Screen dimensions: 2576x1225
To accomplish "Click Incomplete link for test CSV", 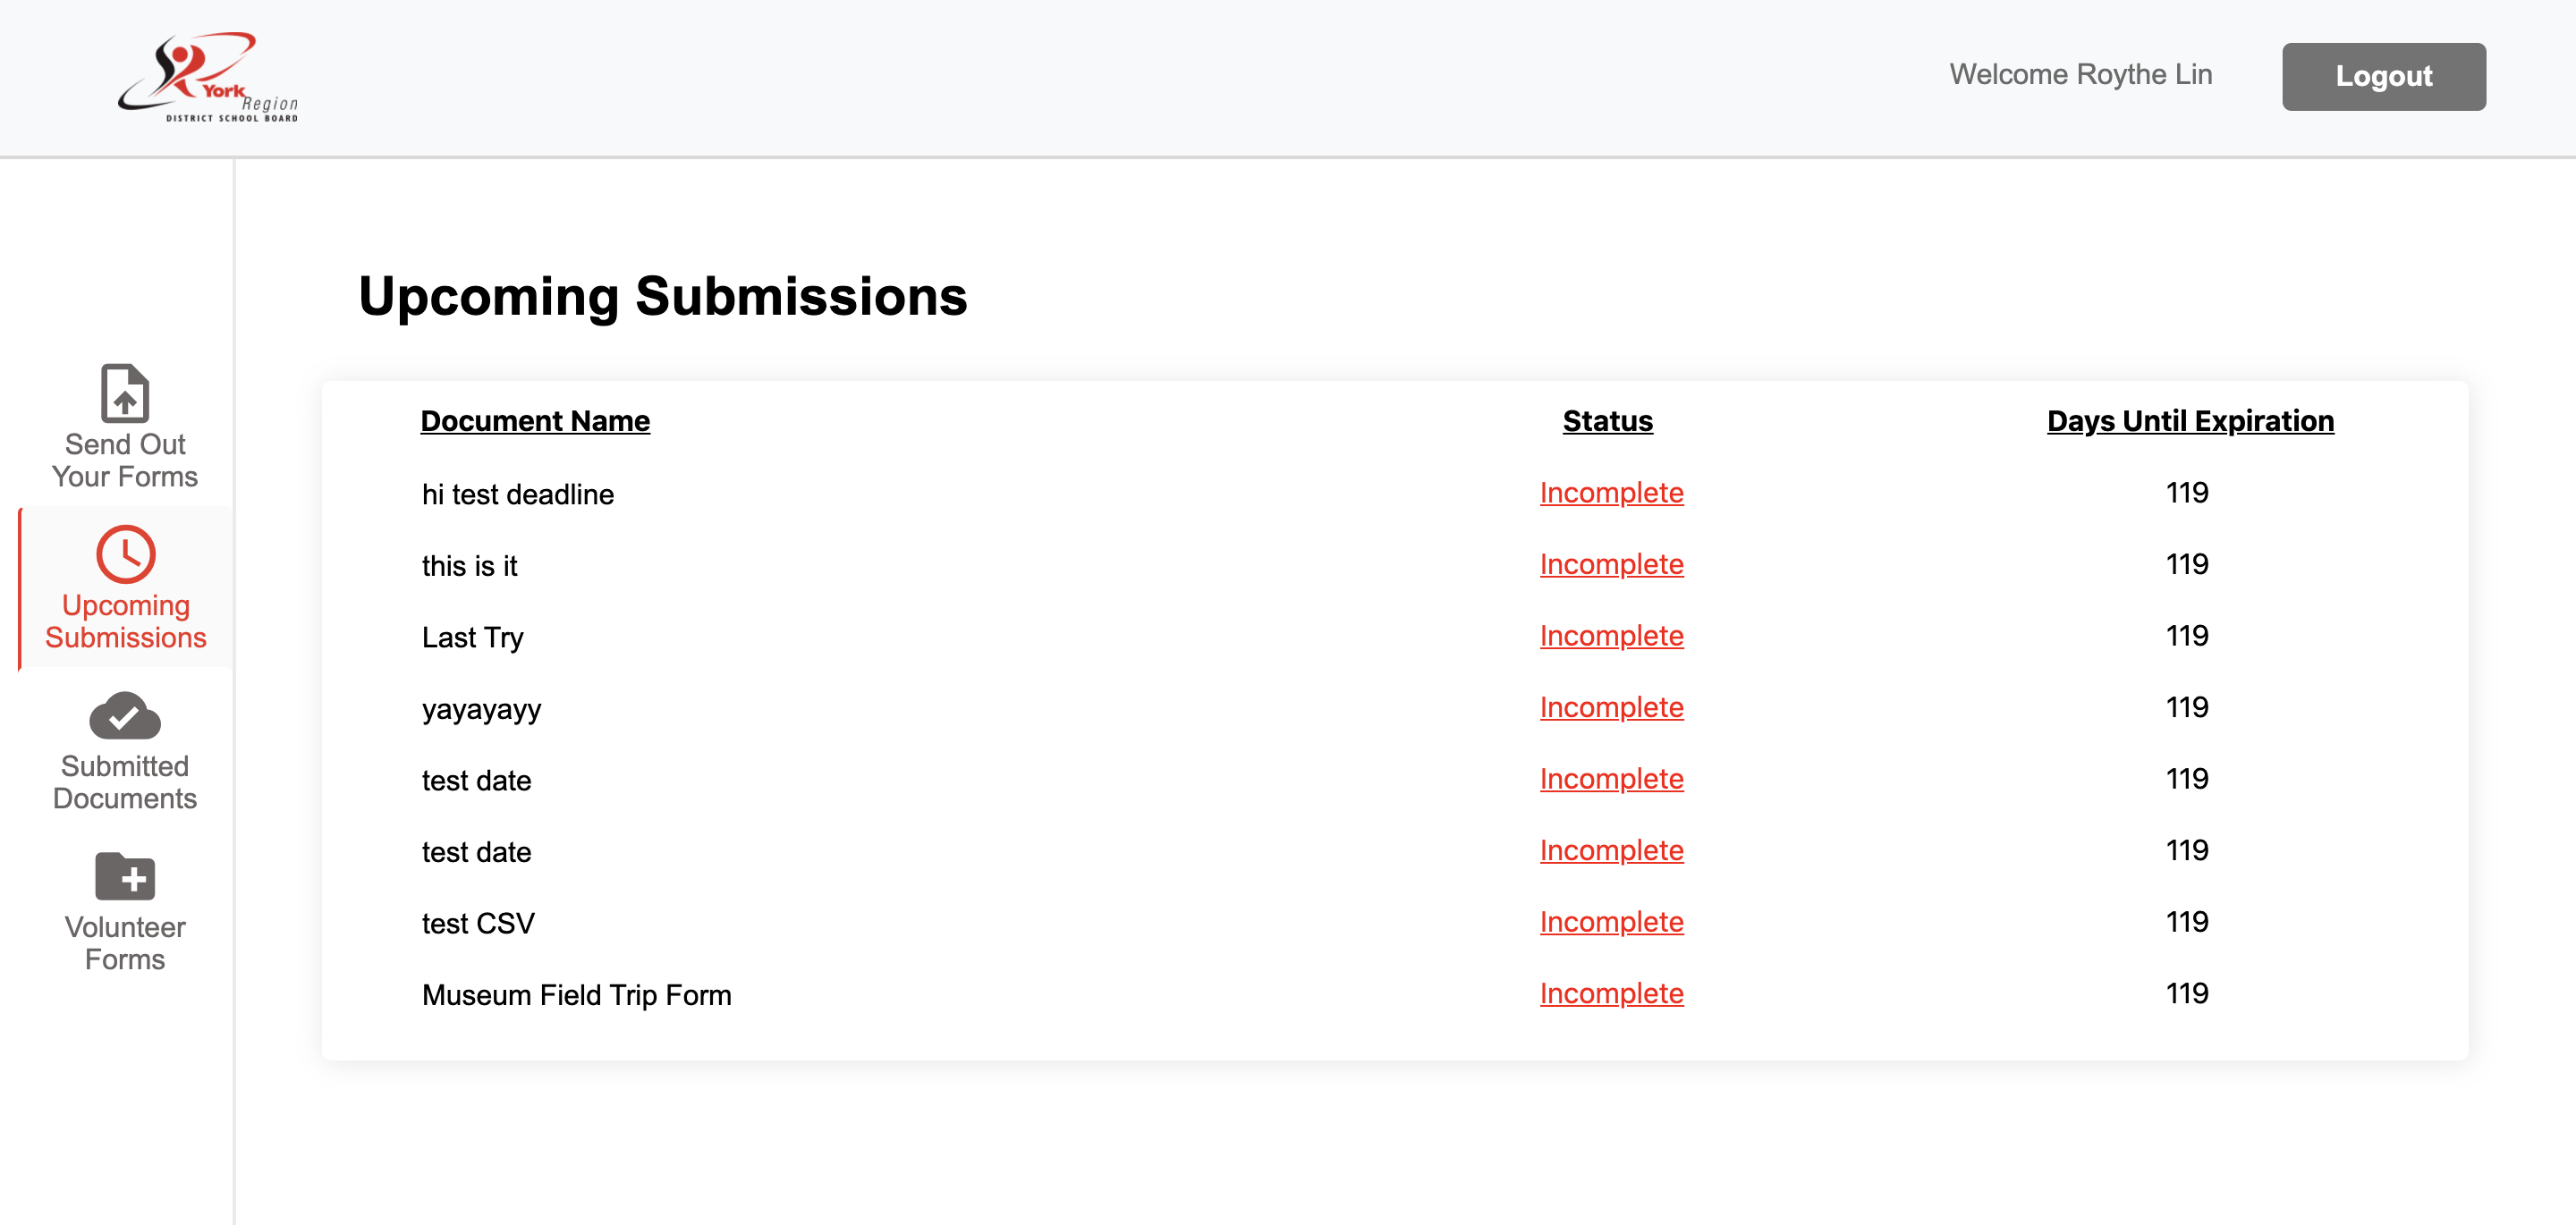I will point(1611,922).
